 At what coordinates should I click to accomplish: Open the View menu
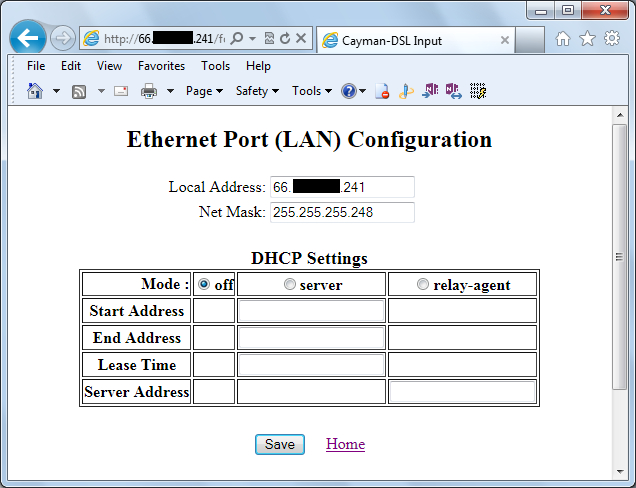tap(110, 66)
